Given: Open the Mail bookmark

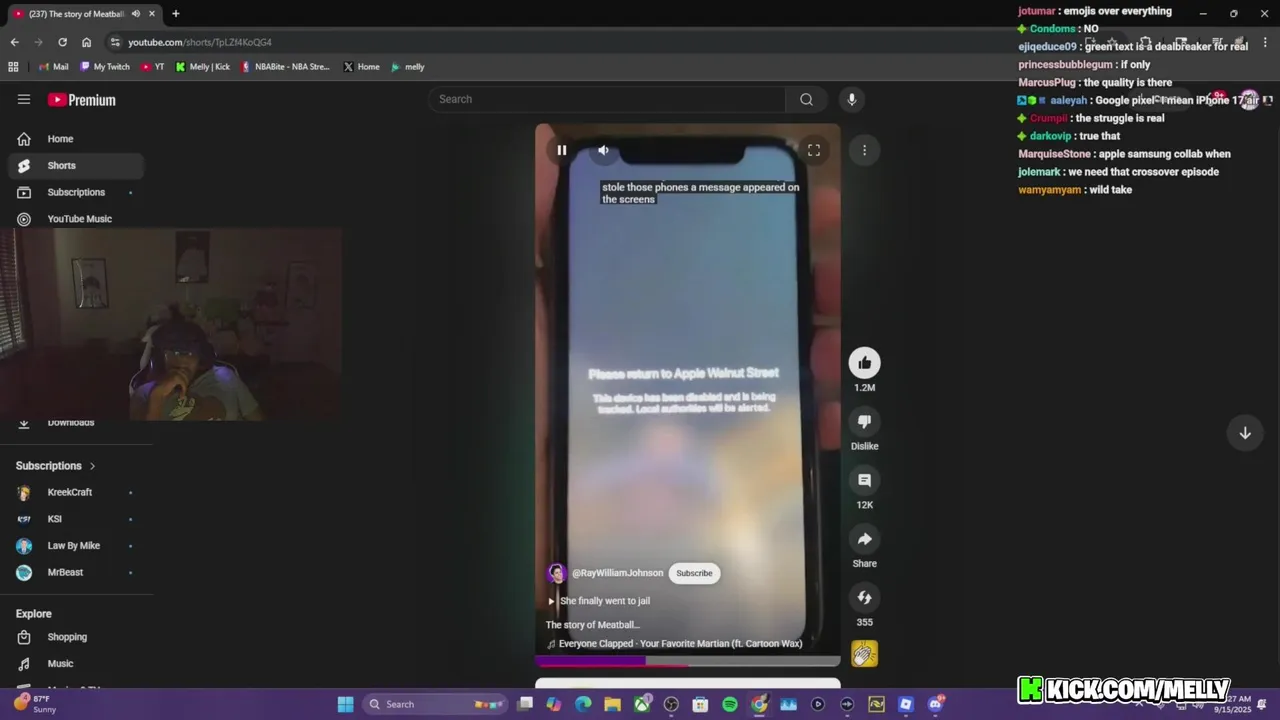Looking at the screenshot, I should pyautogui.click(x=53, y=67).
